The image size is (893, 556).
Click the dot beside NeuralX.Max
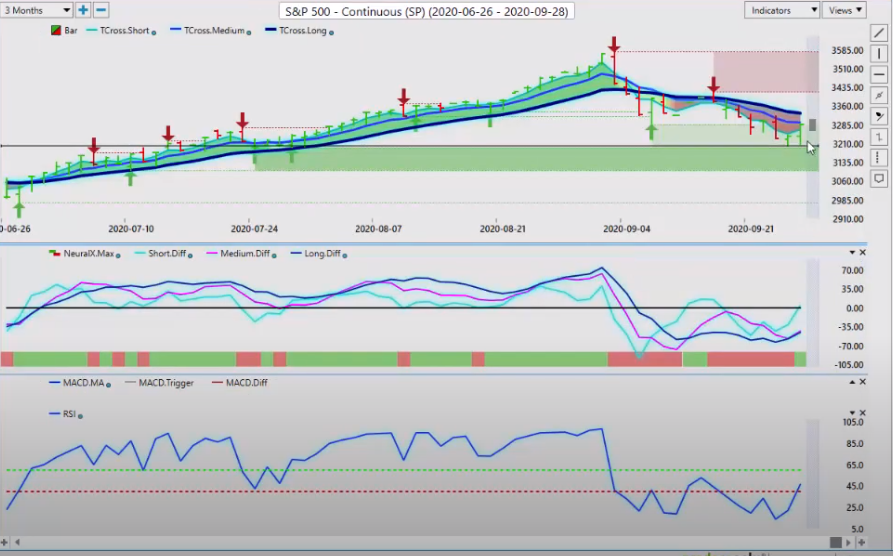coord(118,255)
